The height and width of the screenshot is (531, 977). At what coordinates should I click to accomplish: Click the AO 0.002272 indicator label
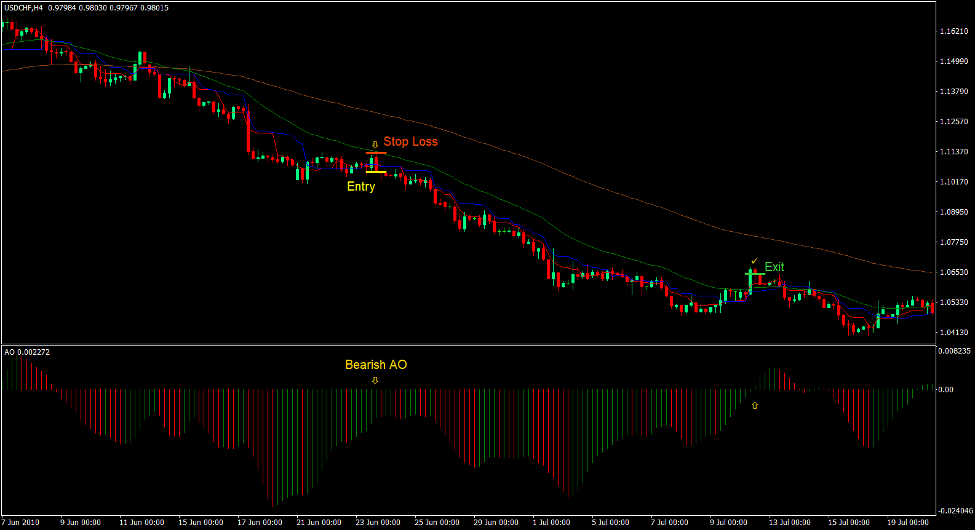pos(27,352)
